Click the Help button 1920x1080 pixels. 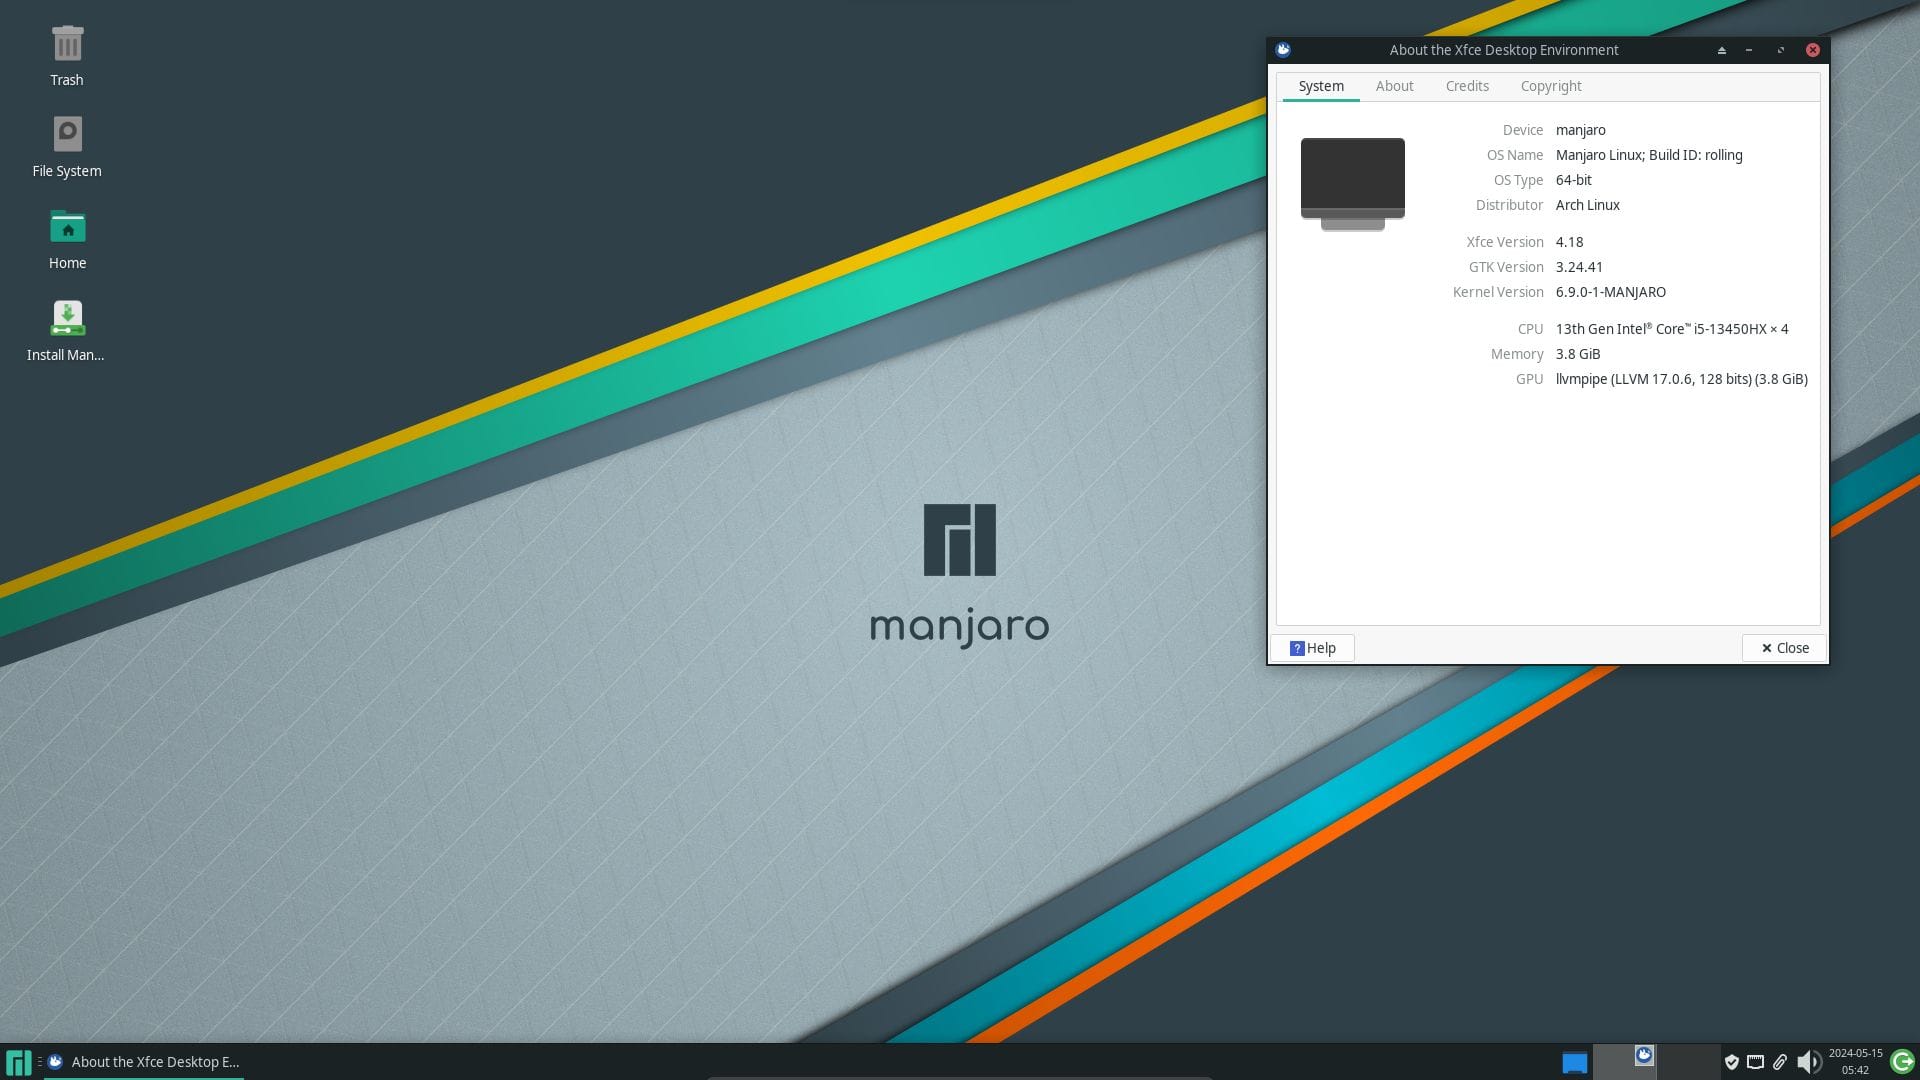click(1312, 647)
